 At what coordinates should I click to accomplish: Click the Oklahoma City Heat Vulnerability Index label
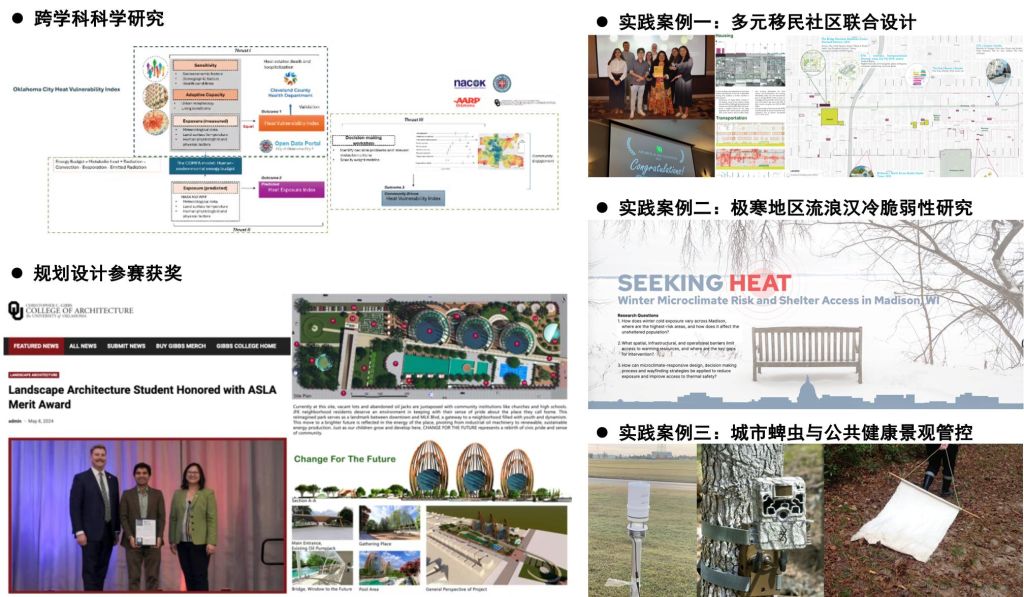point(67,89)
